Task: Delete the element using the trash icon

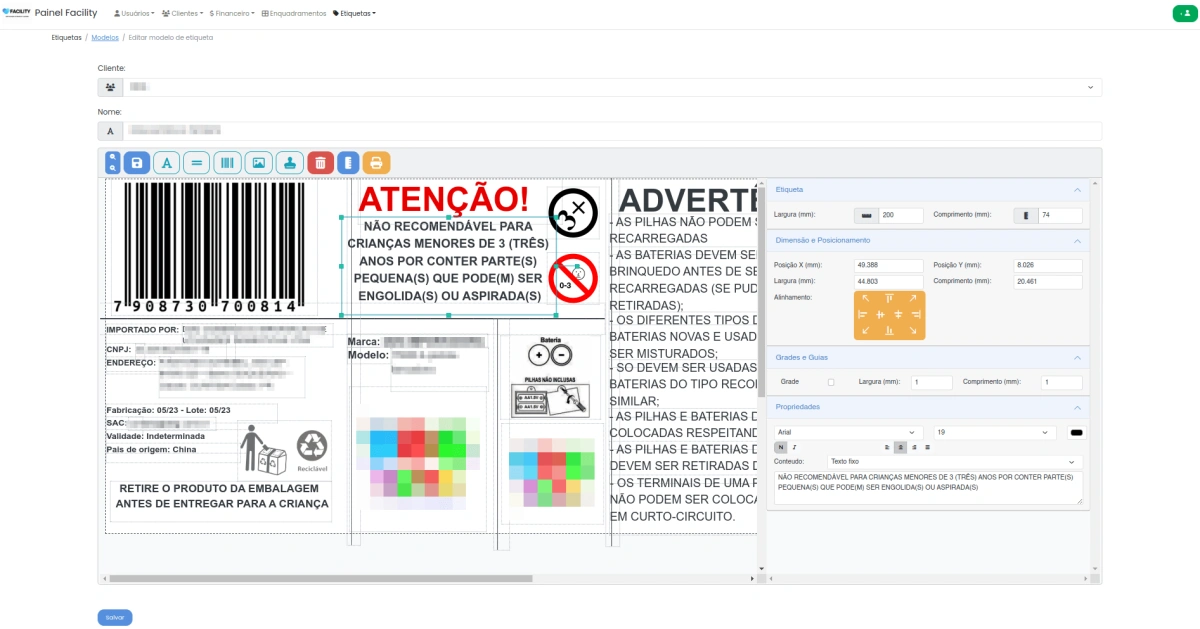Action: [x=320, y=161]
